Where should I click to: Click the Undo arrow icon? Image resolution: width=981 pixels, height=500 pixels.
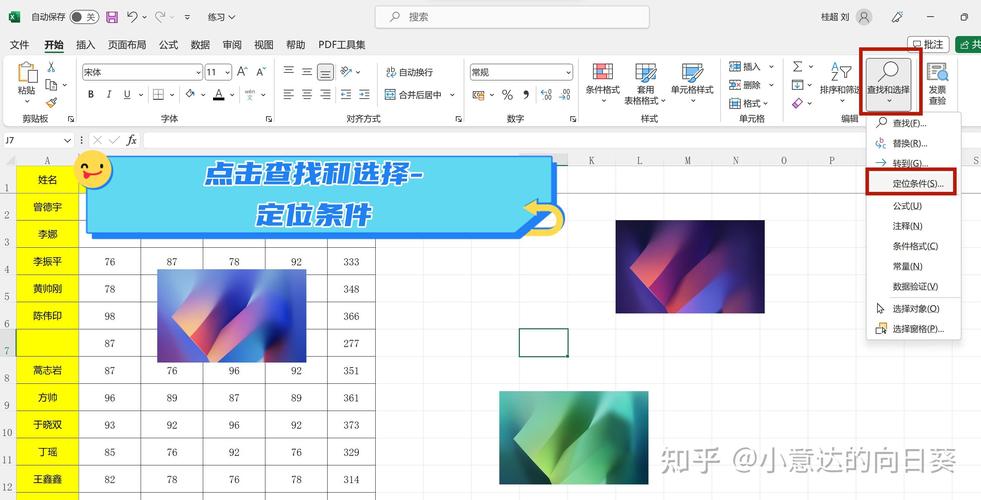tap(132, 17)
